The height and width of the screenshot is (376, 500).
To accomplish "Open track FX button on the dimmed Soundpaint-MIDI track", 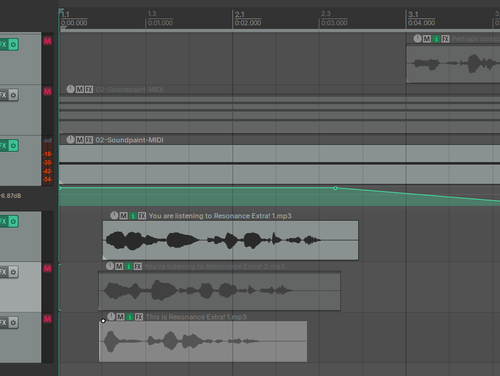I will pyautogui.click(x=3, y=95).
